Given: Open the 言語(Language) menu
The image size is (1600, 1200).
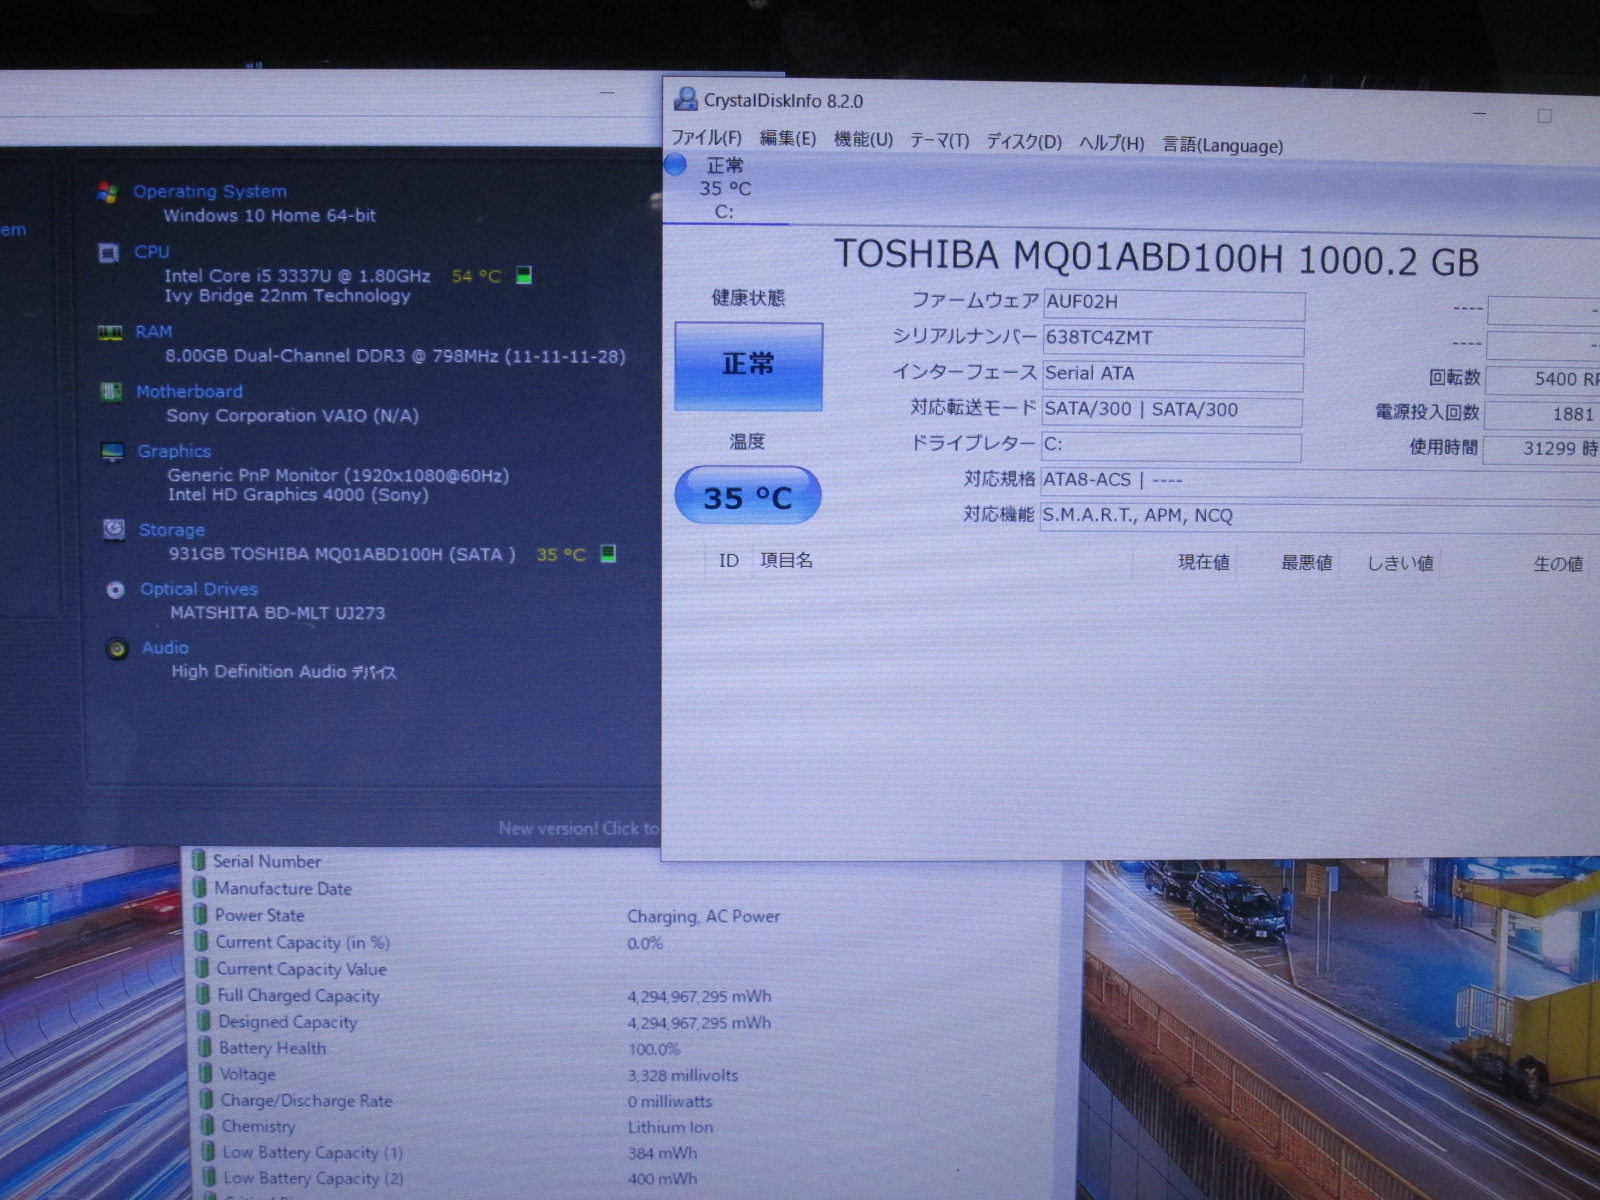Looking at the screenshot, I should (1222, 146).
